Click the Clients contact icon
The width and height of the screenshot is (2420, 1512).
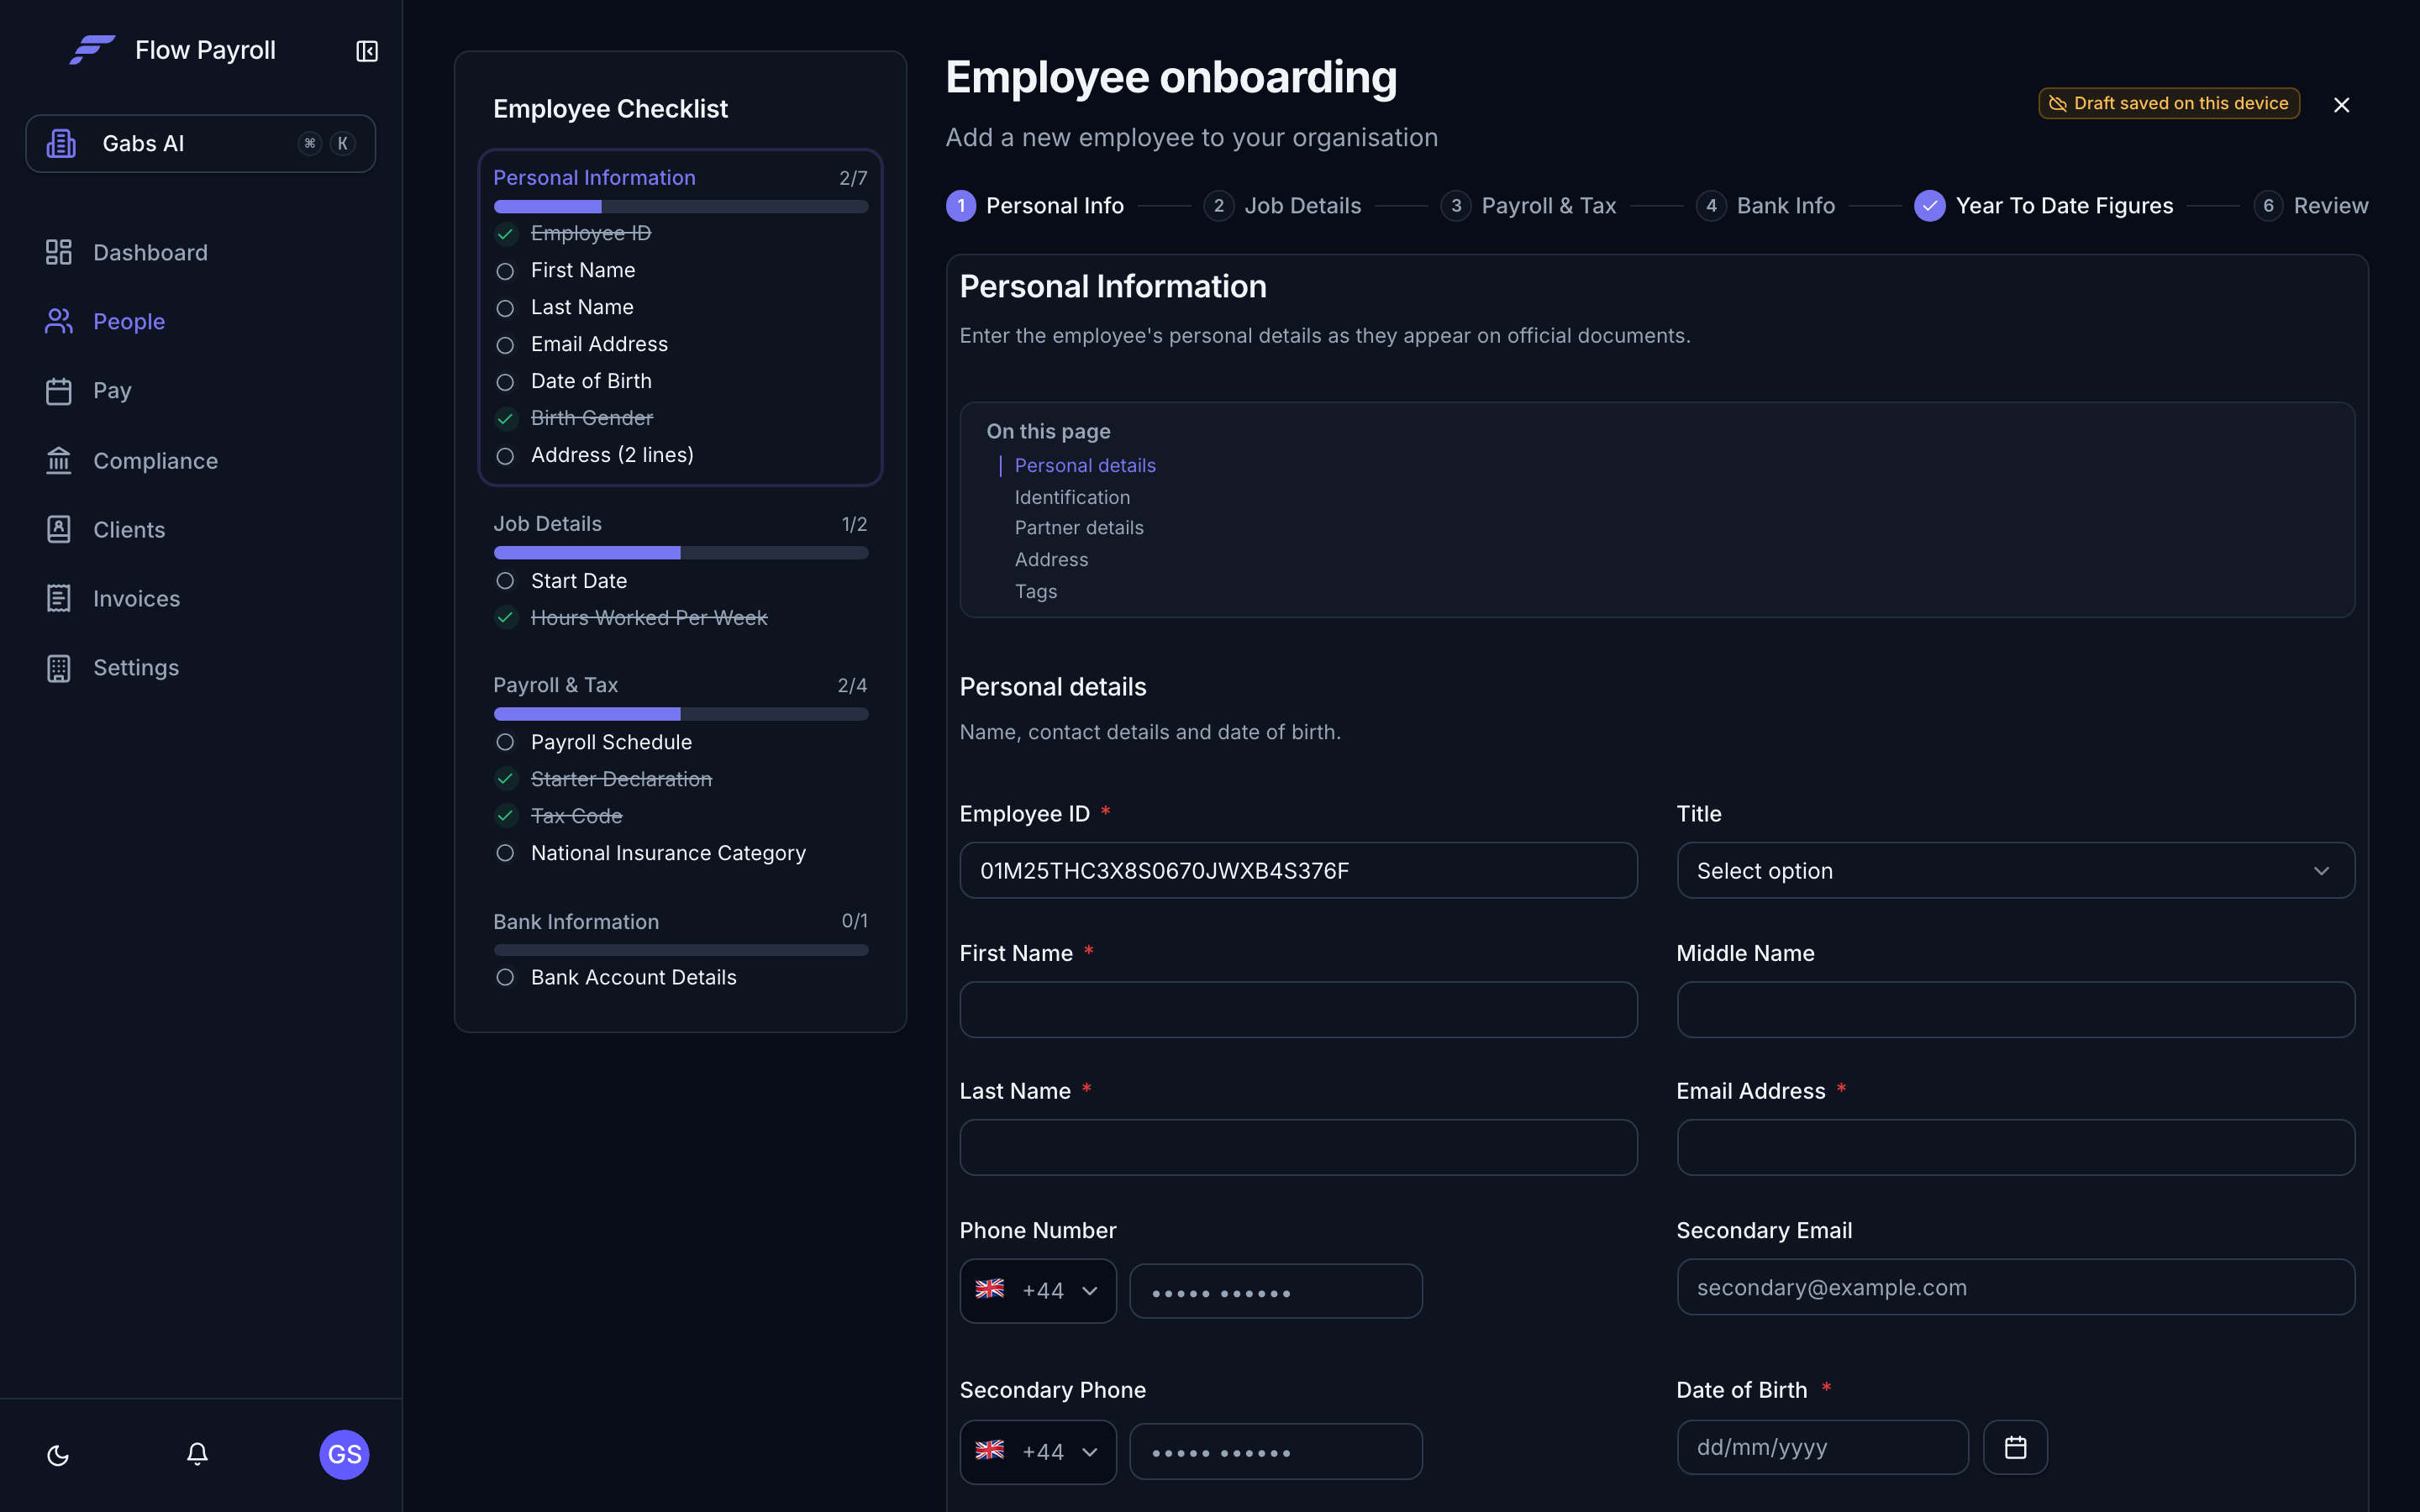59,529
